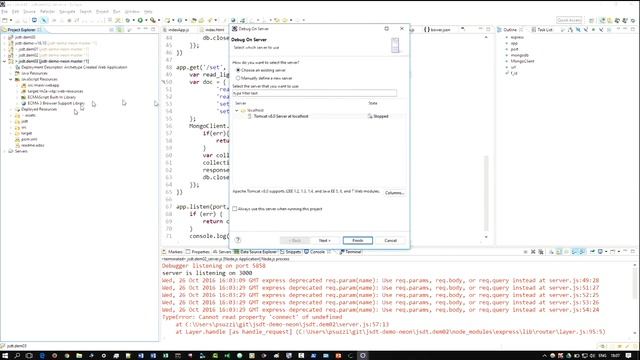Screen dimensions: 640x360
Task: Select 'Manually define a new server' option
Action: (x=238, y=78)
